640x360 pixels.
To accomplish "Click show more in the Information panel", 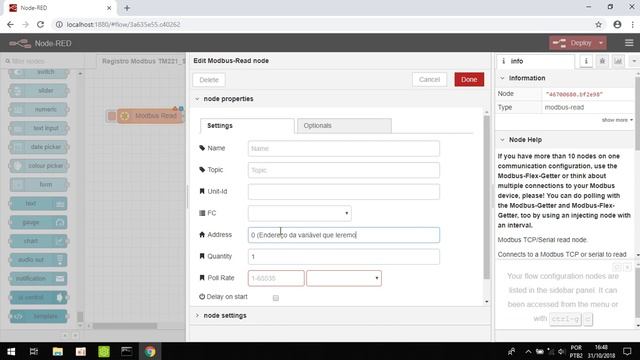I will pyautogui.click(x=617, y=120).
